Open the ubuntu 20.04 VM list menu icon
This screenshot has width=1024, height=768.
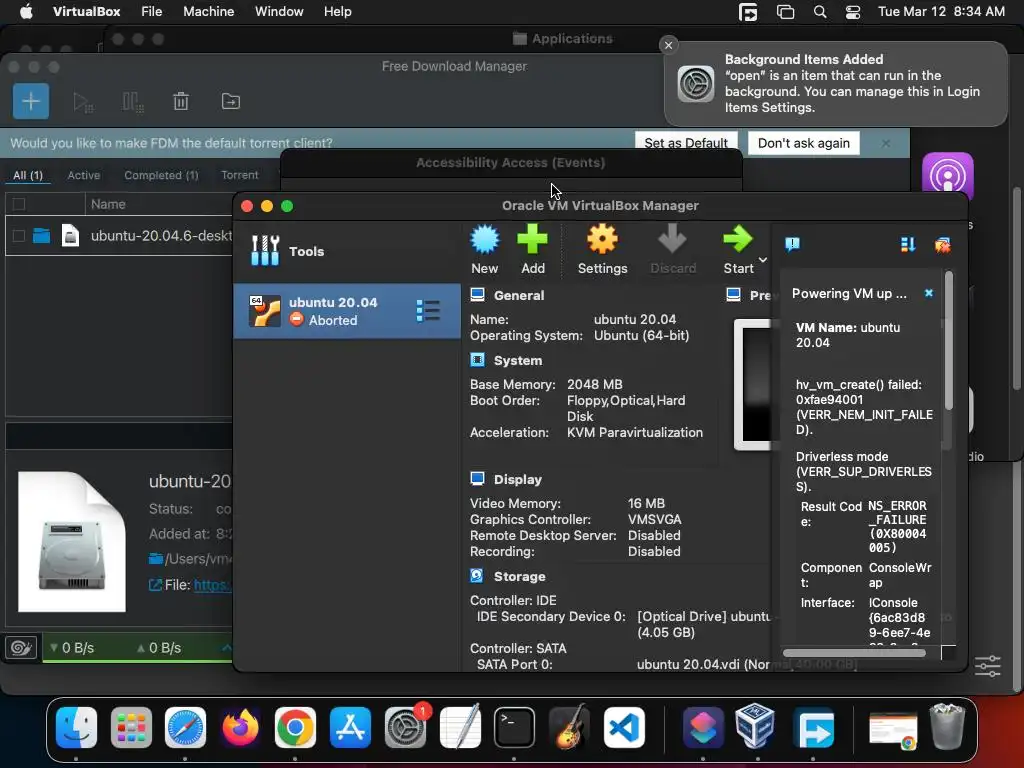pos(428,311)
